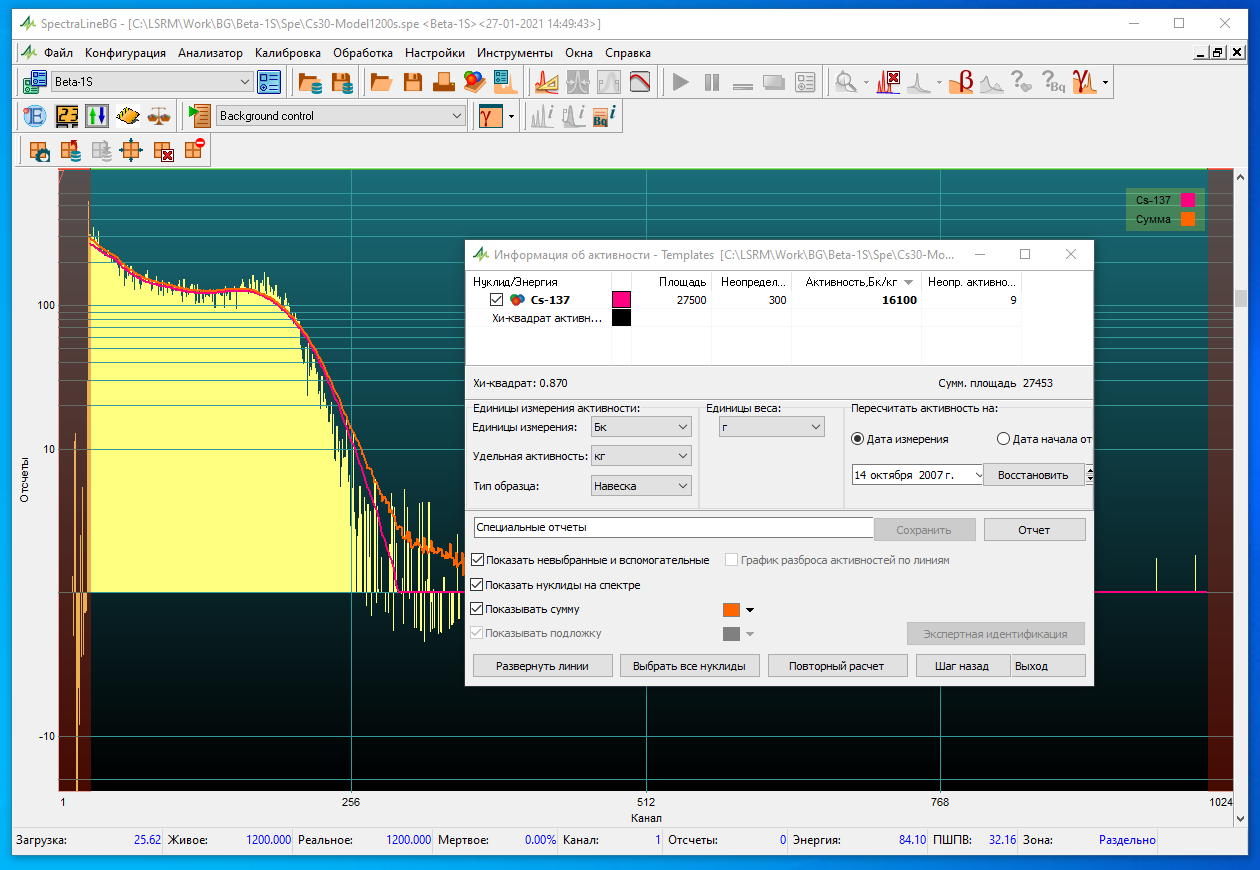The image size is (1260, 870).
Task: Click the balance scales icon
Action: point(159,116)
